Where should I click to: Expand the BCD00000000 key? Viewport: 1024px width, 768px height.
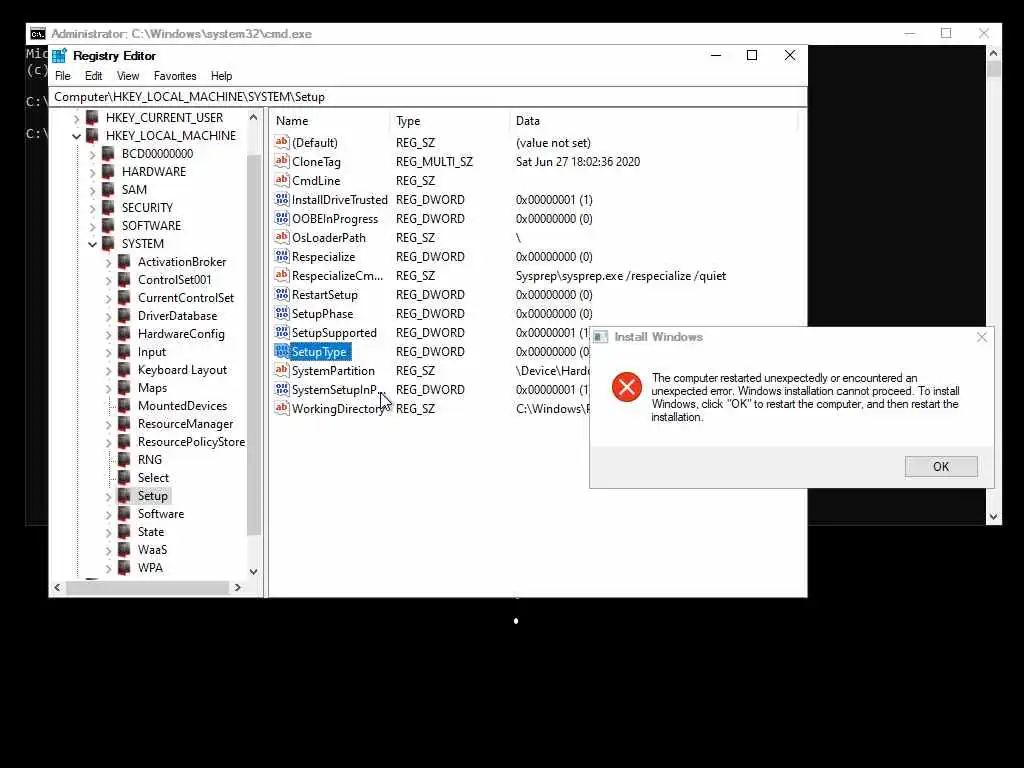point(92,154)
